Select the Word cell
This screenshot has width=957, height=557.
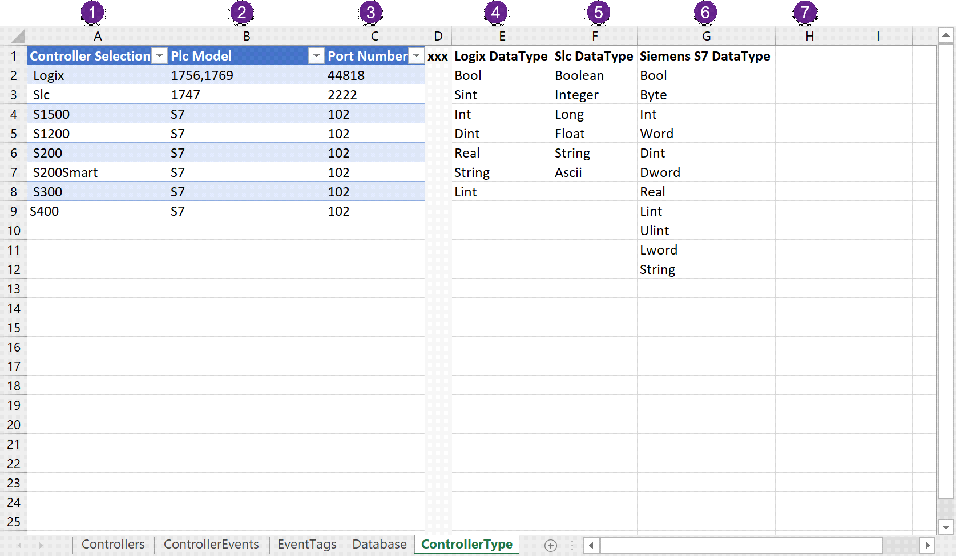[706, 134]
